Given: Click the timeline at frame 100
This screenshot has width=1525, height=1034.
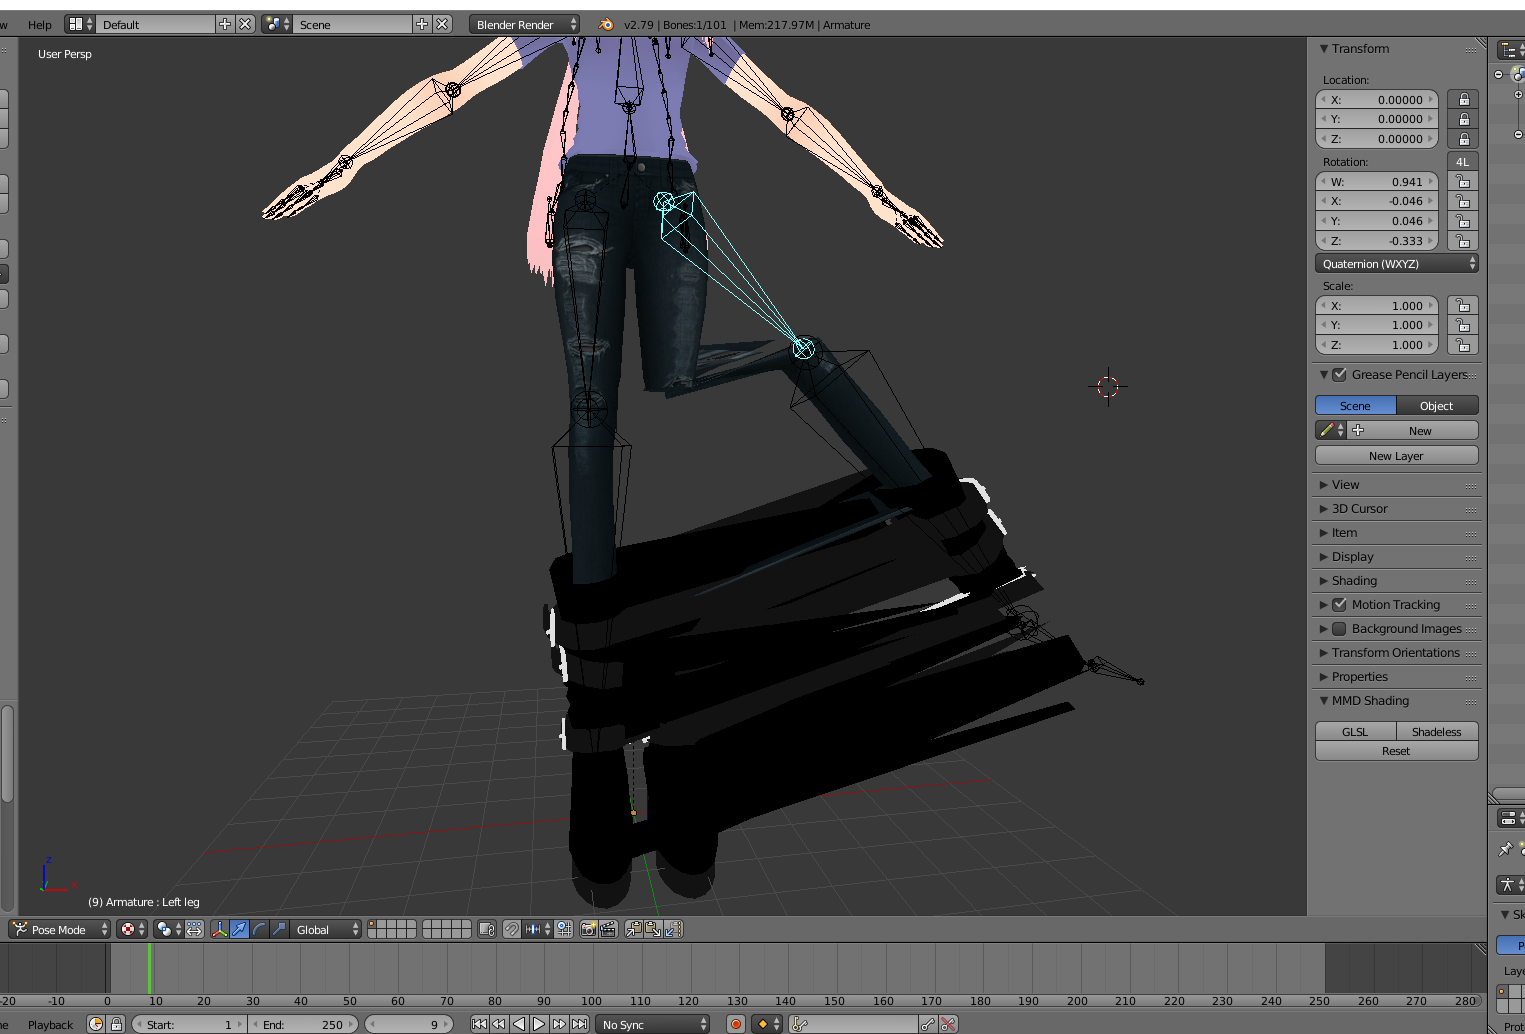Looking at the screenshot, I should point(592,968).
